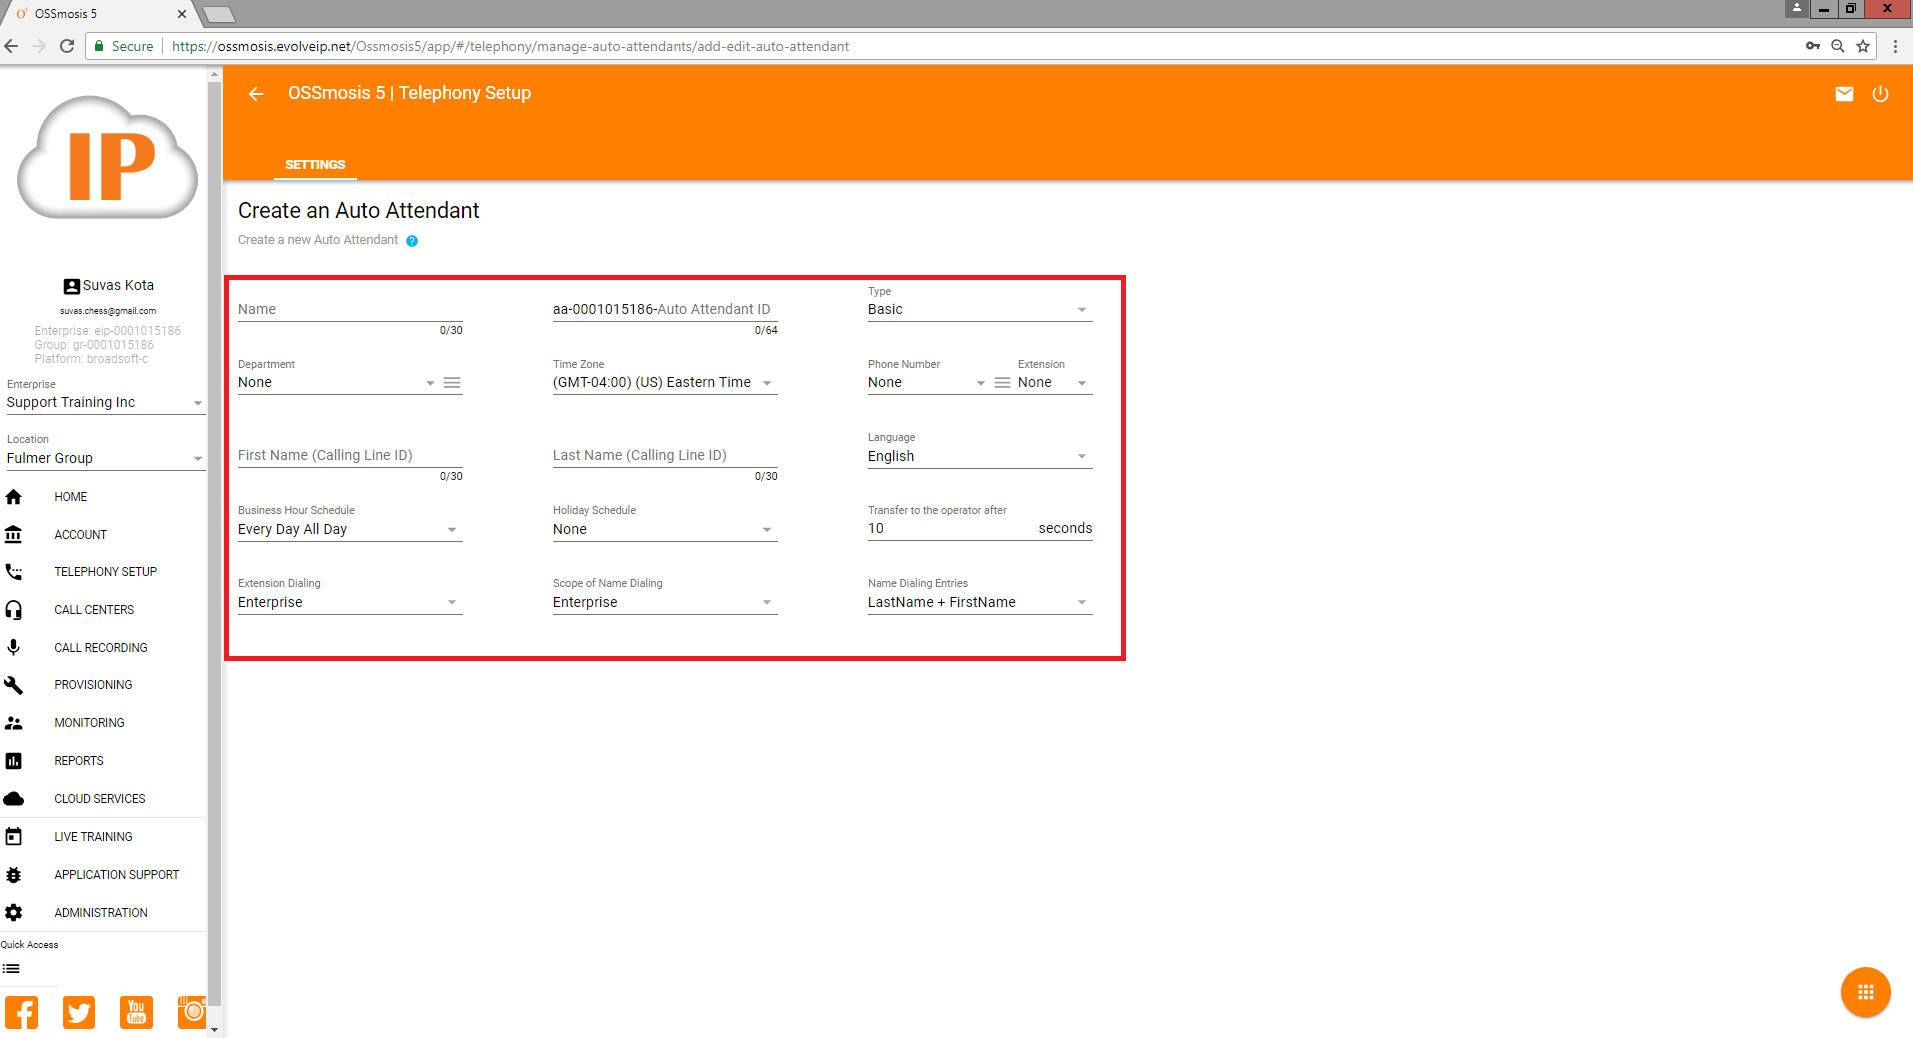Click the power logout icon
Screen dimensions: 1913x1038
[x=1880, y=94]
